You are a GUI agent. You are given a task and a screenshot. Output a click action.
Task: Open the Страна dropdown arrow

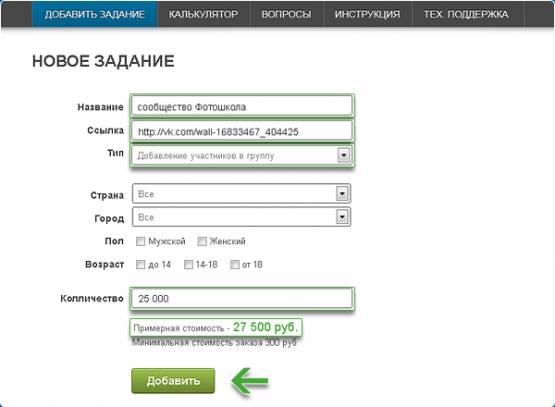click(342, 194)
